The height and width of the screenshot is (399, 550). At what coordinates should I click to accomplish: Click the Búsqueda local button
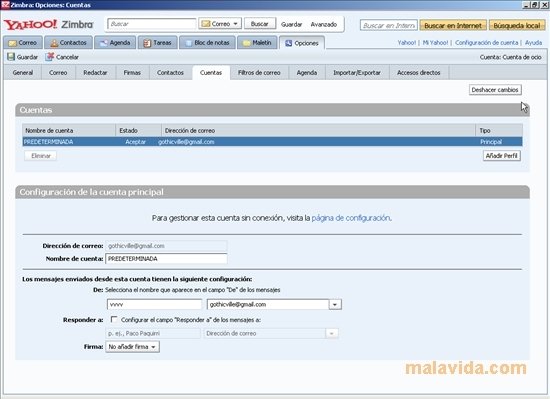point(517,25)
